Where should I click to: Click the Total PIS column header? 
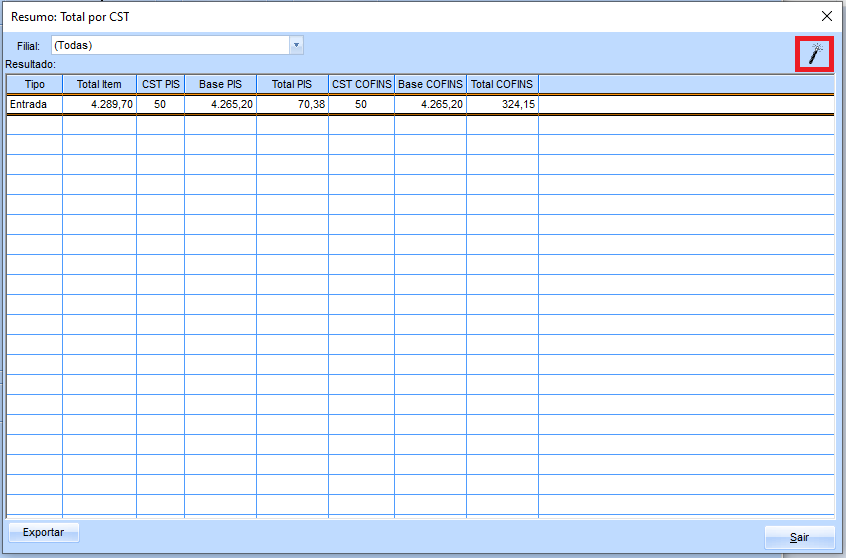(x=292, y=84)
